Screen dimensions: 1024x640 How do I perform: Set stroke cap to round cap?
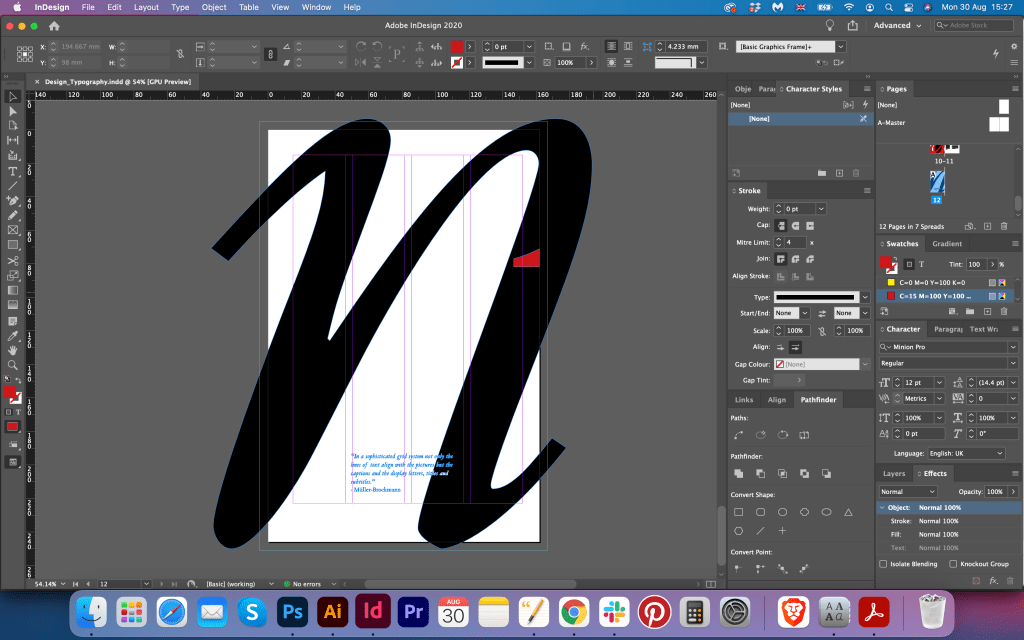[796, 226]
